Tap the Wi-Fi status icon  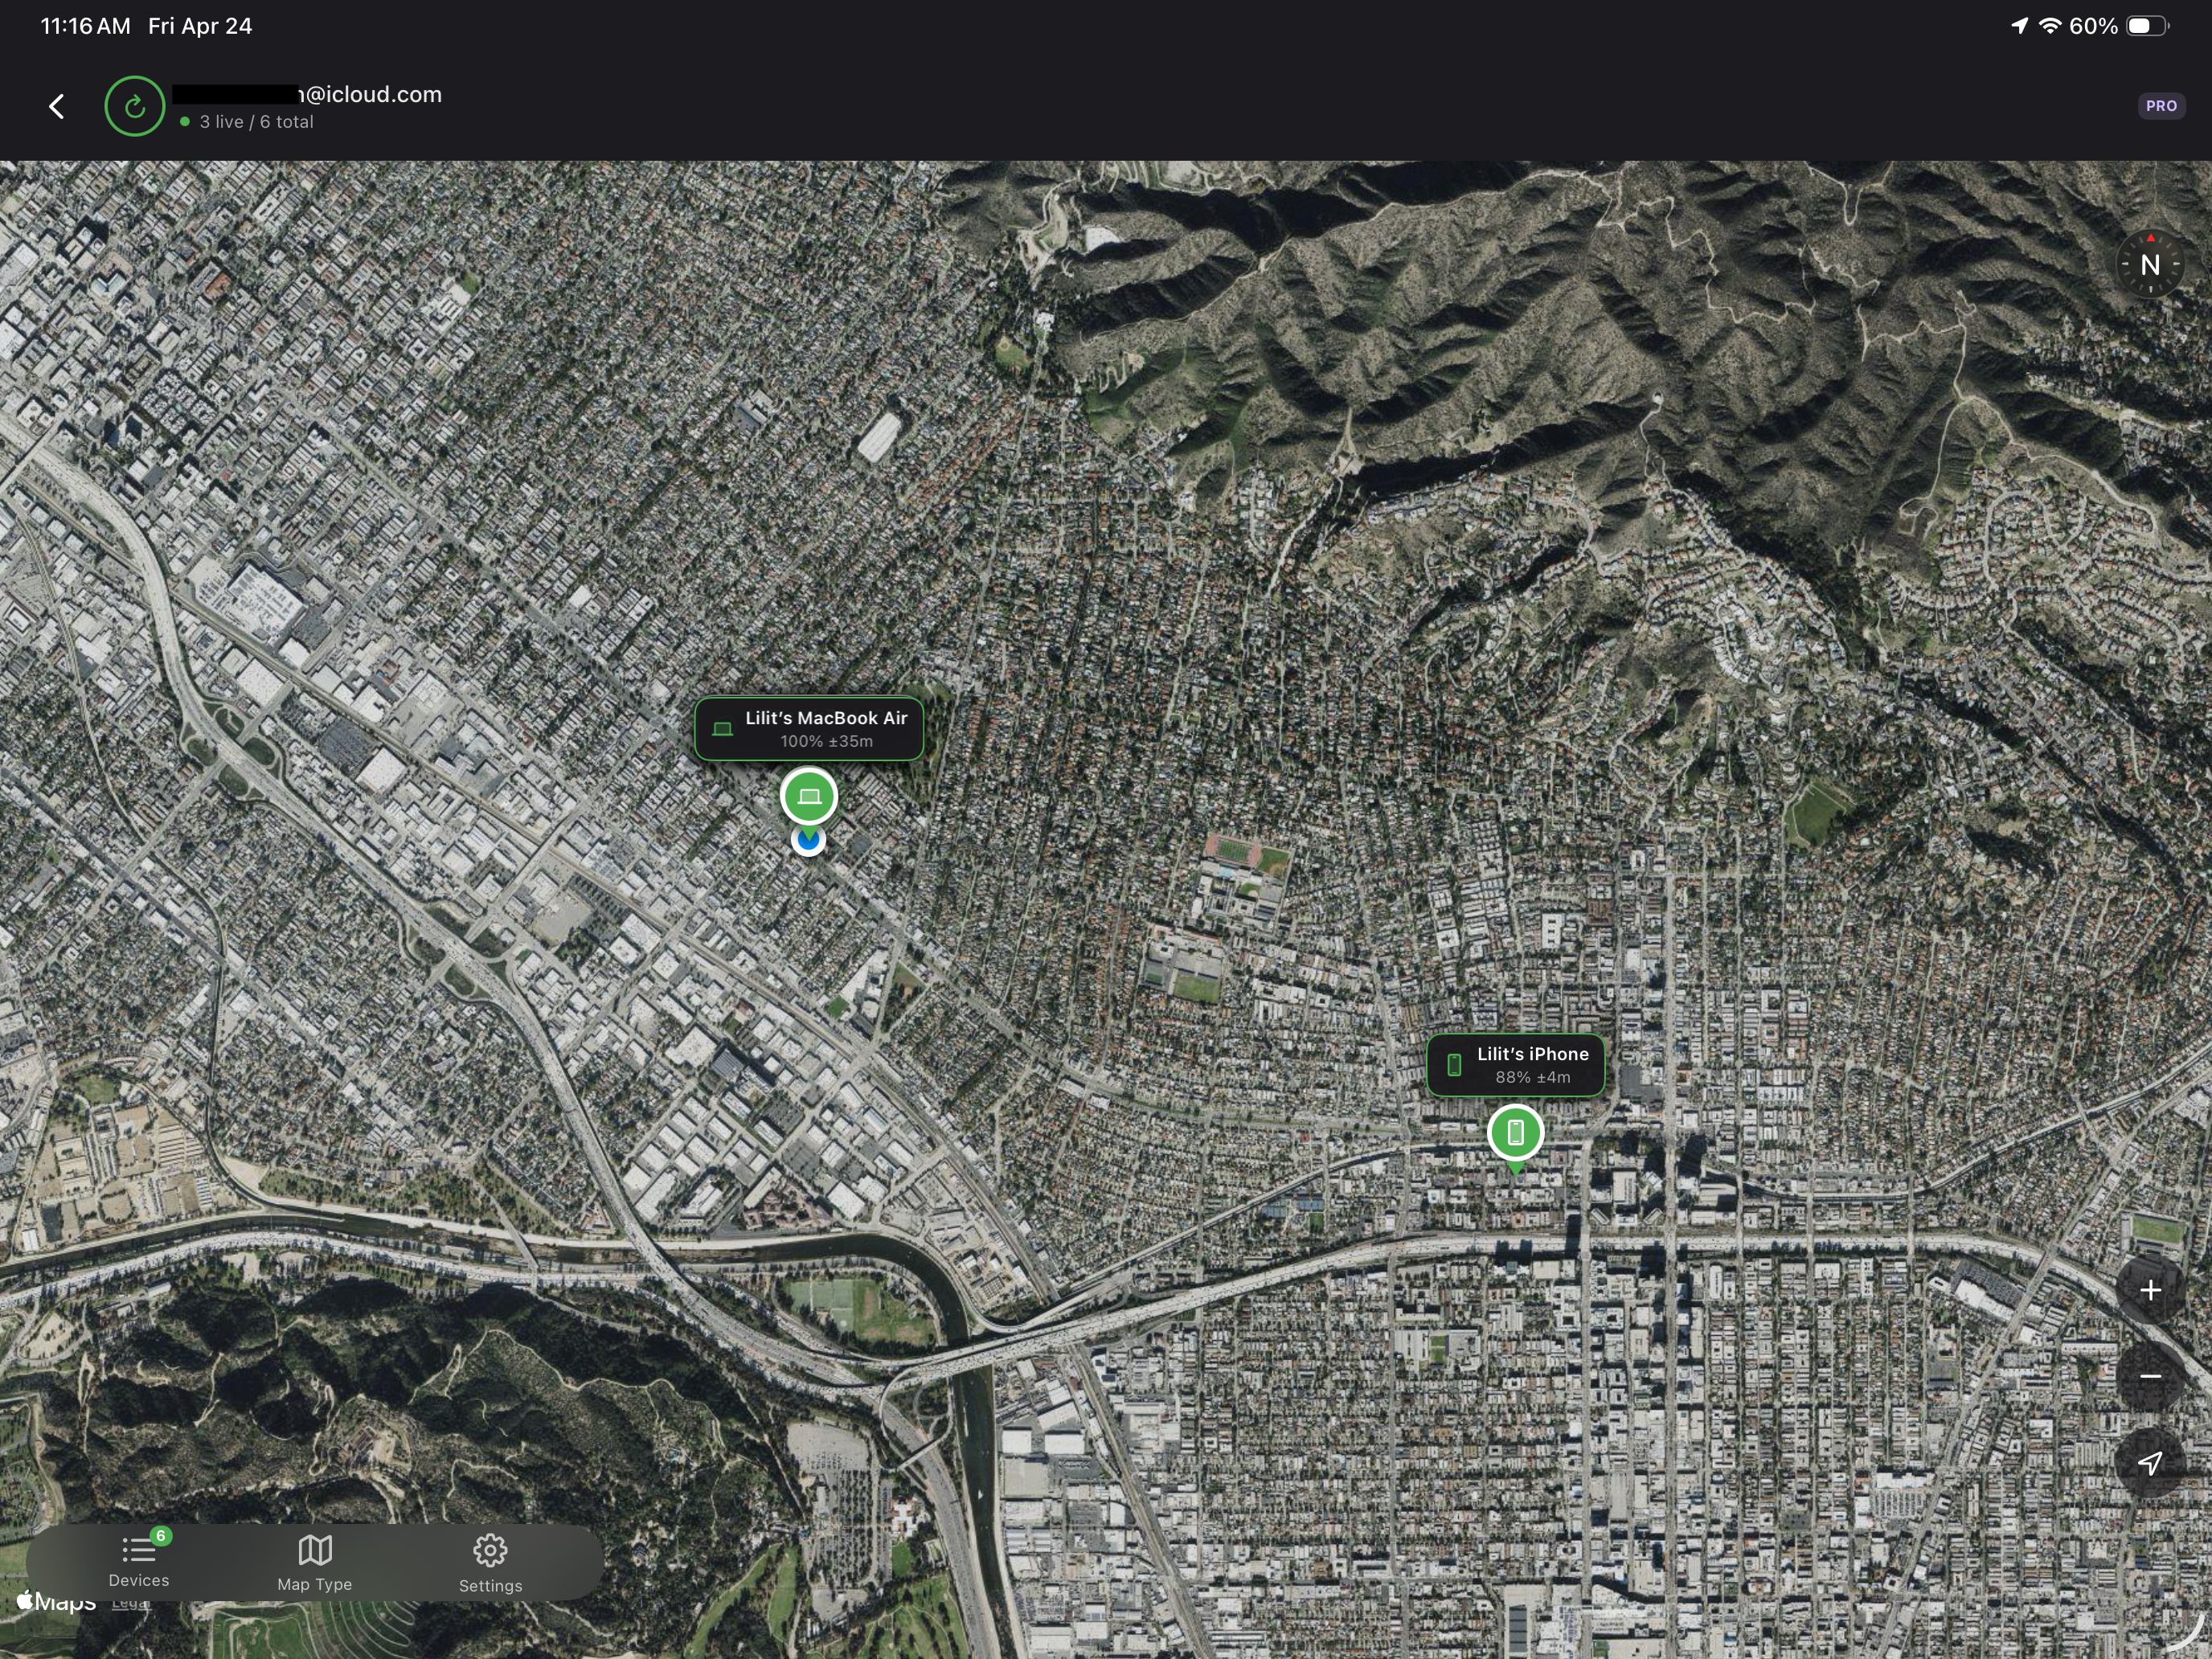(2050, 26)
